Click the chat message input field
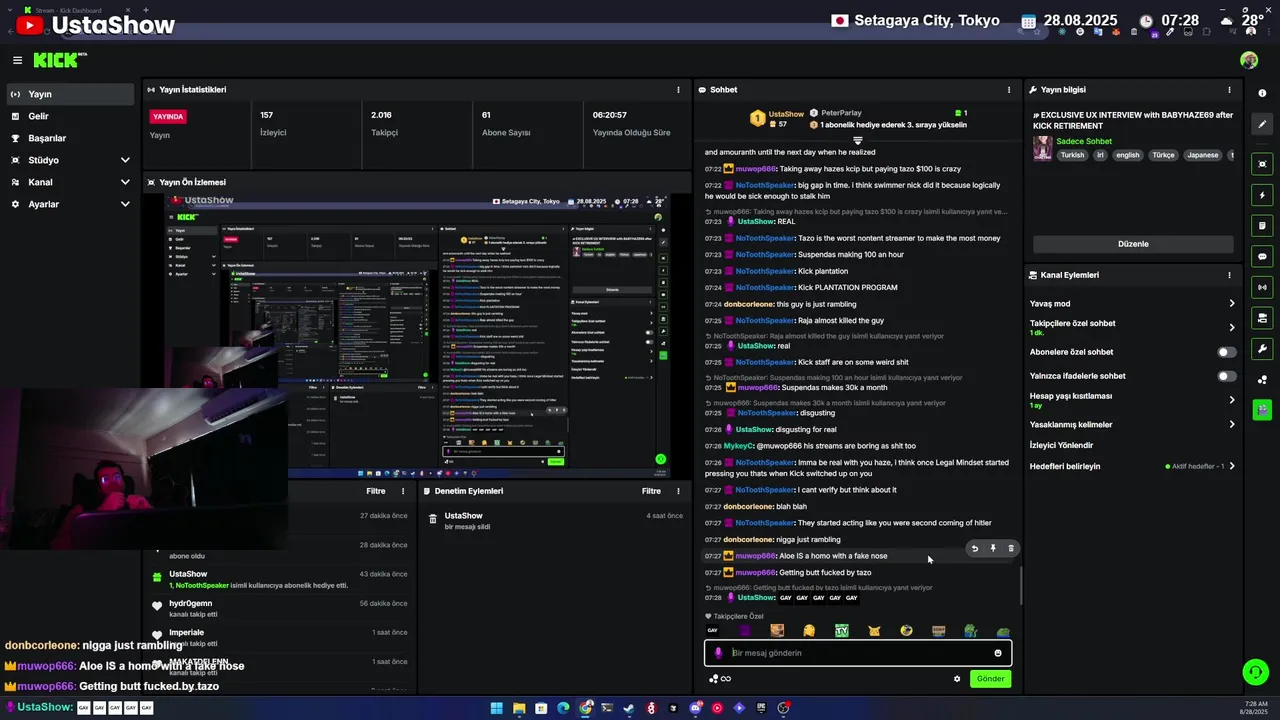 [858, 653]
